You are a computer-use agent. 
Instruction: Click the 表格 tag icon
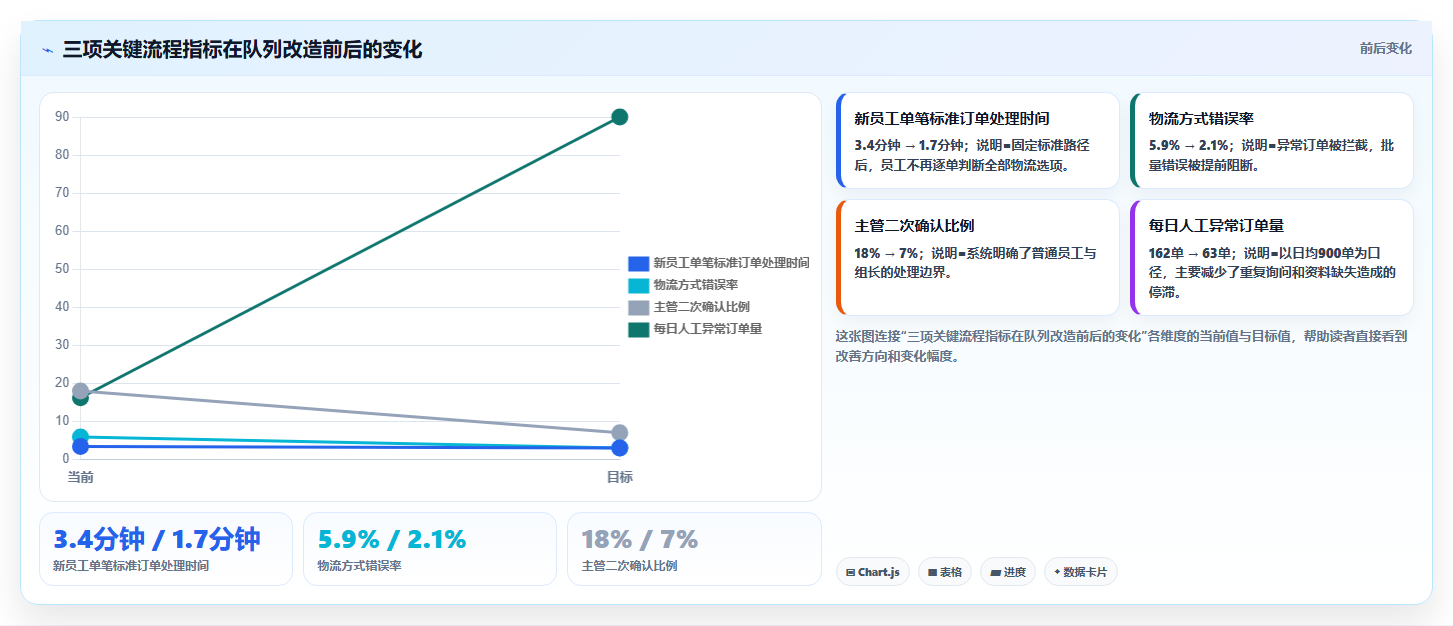pos(932,573)
